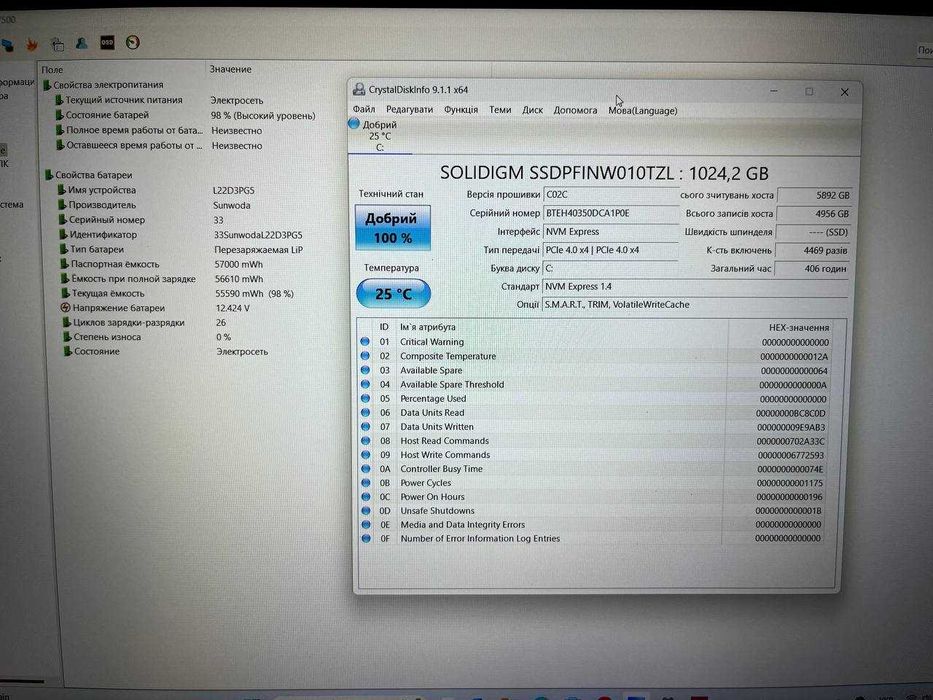This screenshot has height=700, width=933.
Task: Select the C: disk tab under menu bar
Action: pyautogui.click(x=380, y=136)
